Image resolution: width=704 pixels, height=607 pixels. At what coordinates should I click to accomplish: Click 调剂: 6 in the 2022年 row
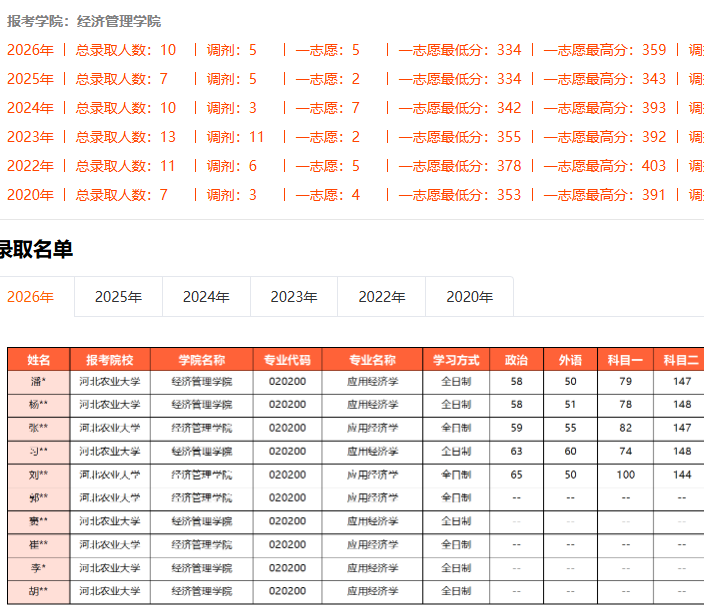(232, 166)
